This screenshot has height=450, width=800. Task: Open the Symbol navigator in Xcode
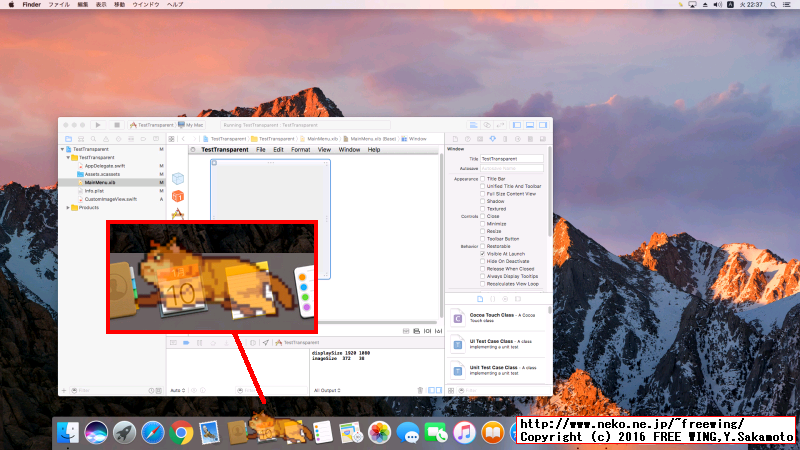[x=81, y=139]
